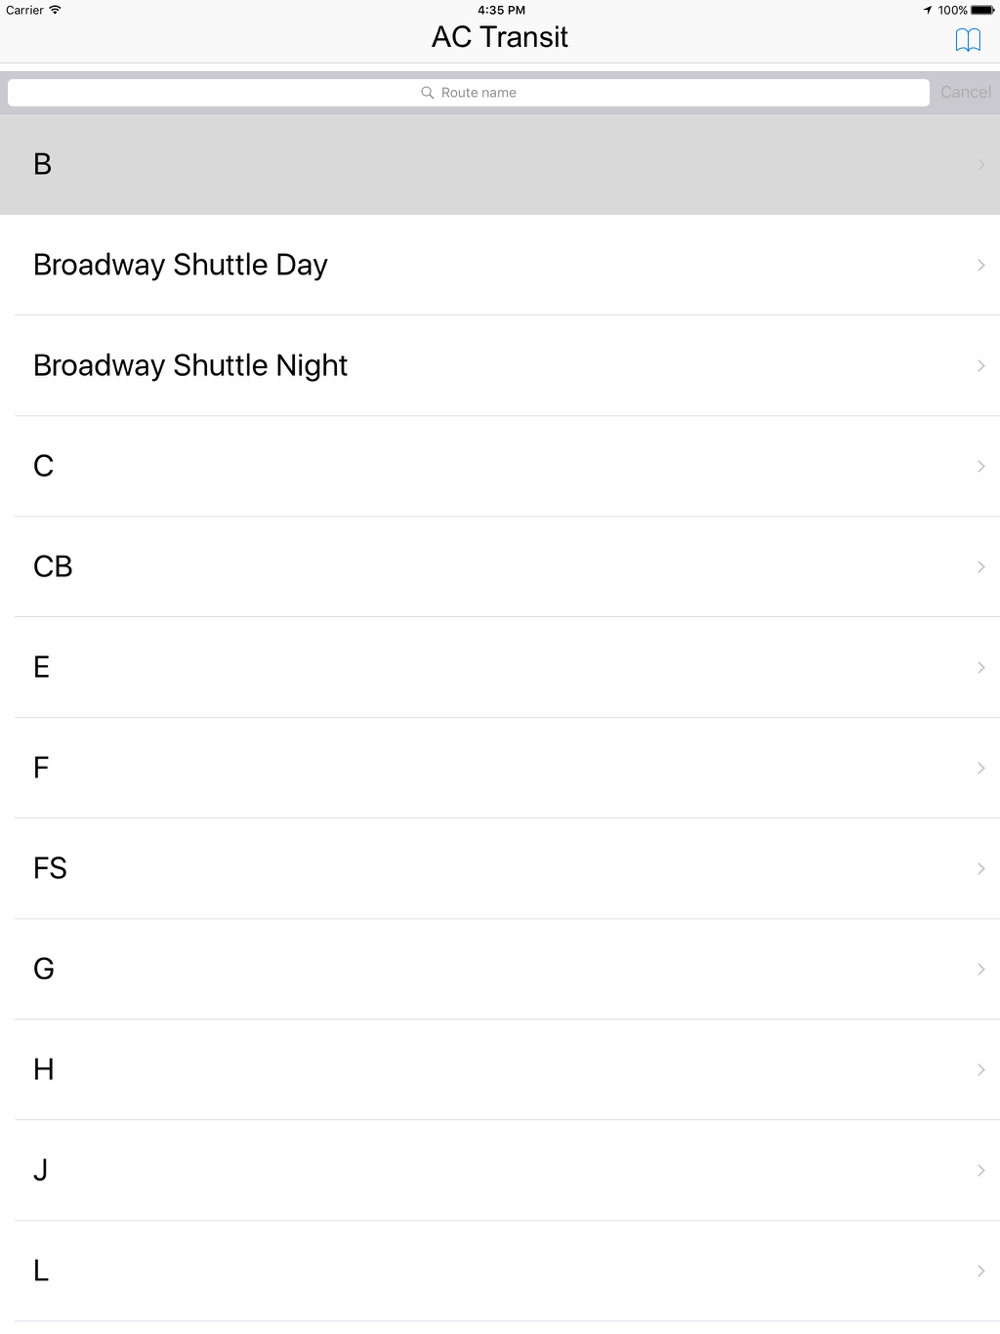The image size is (1000, 1334).
Task: Open Broadway Shuttle Night route
Action: [x=500, y=365]
